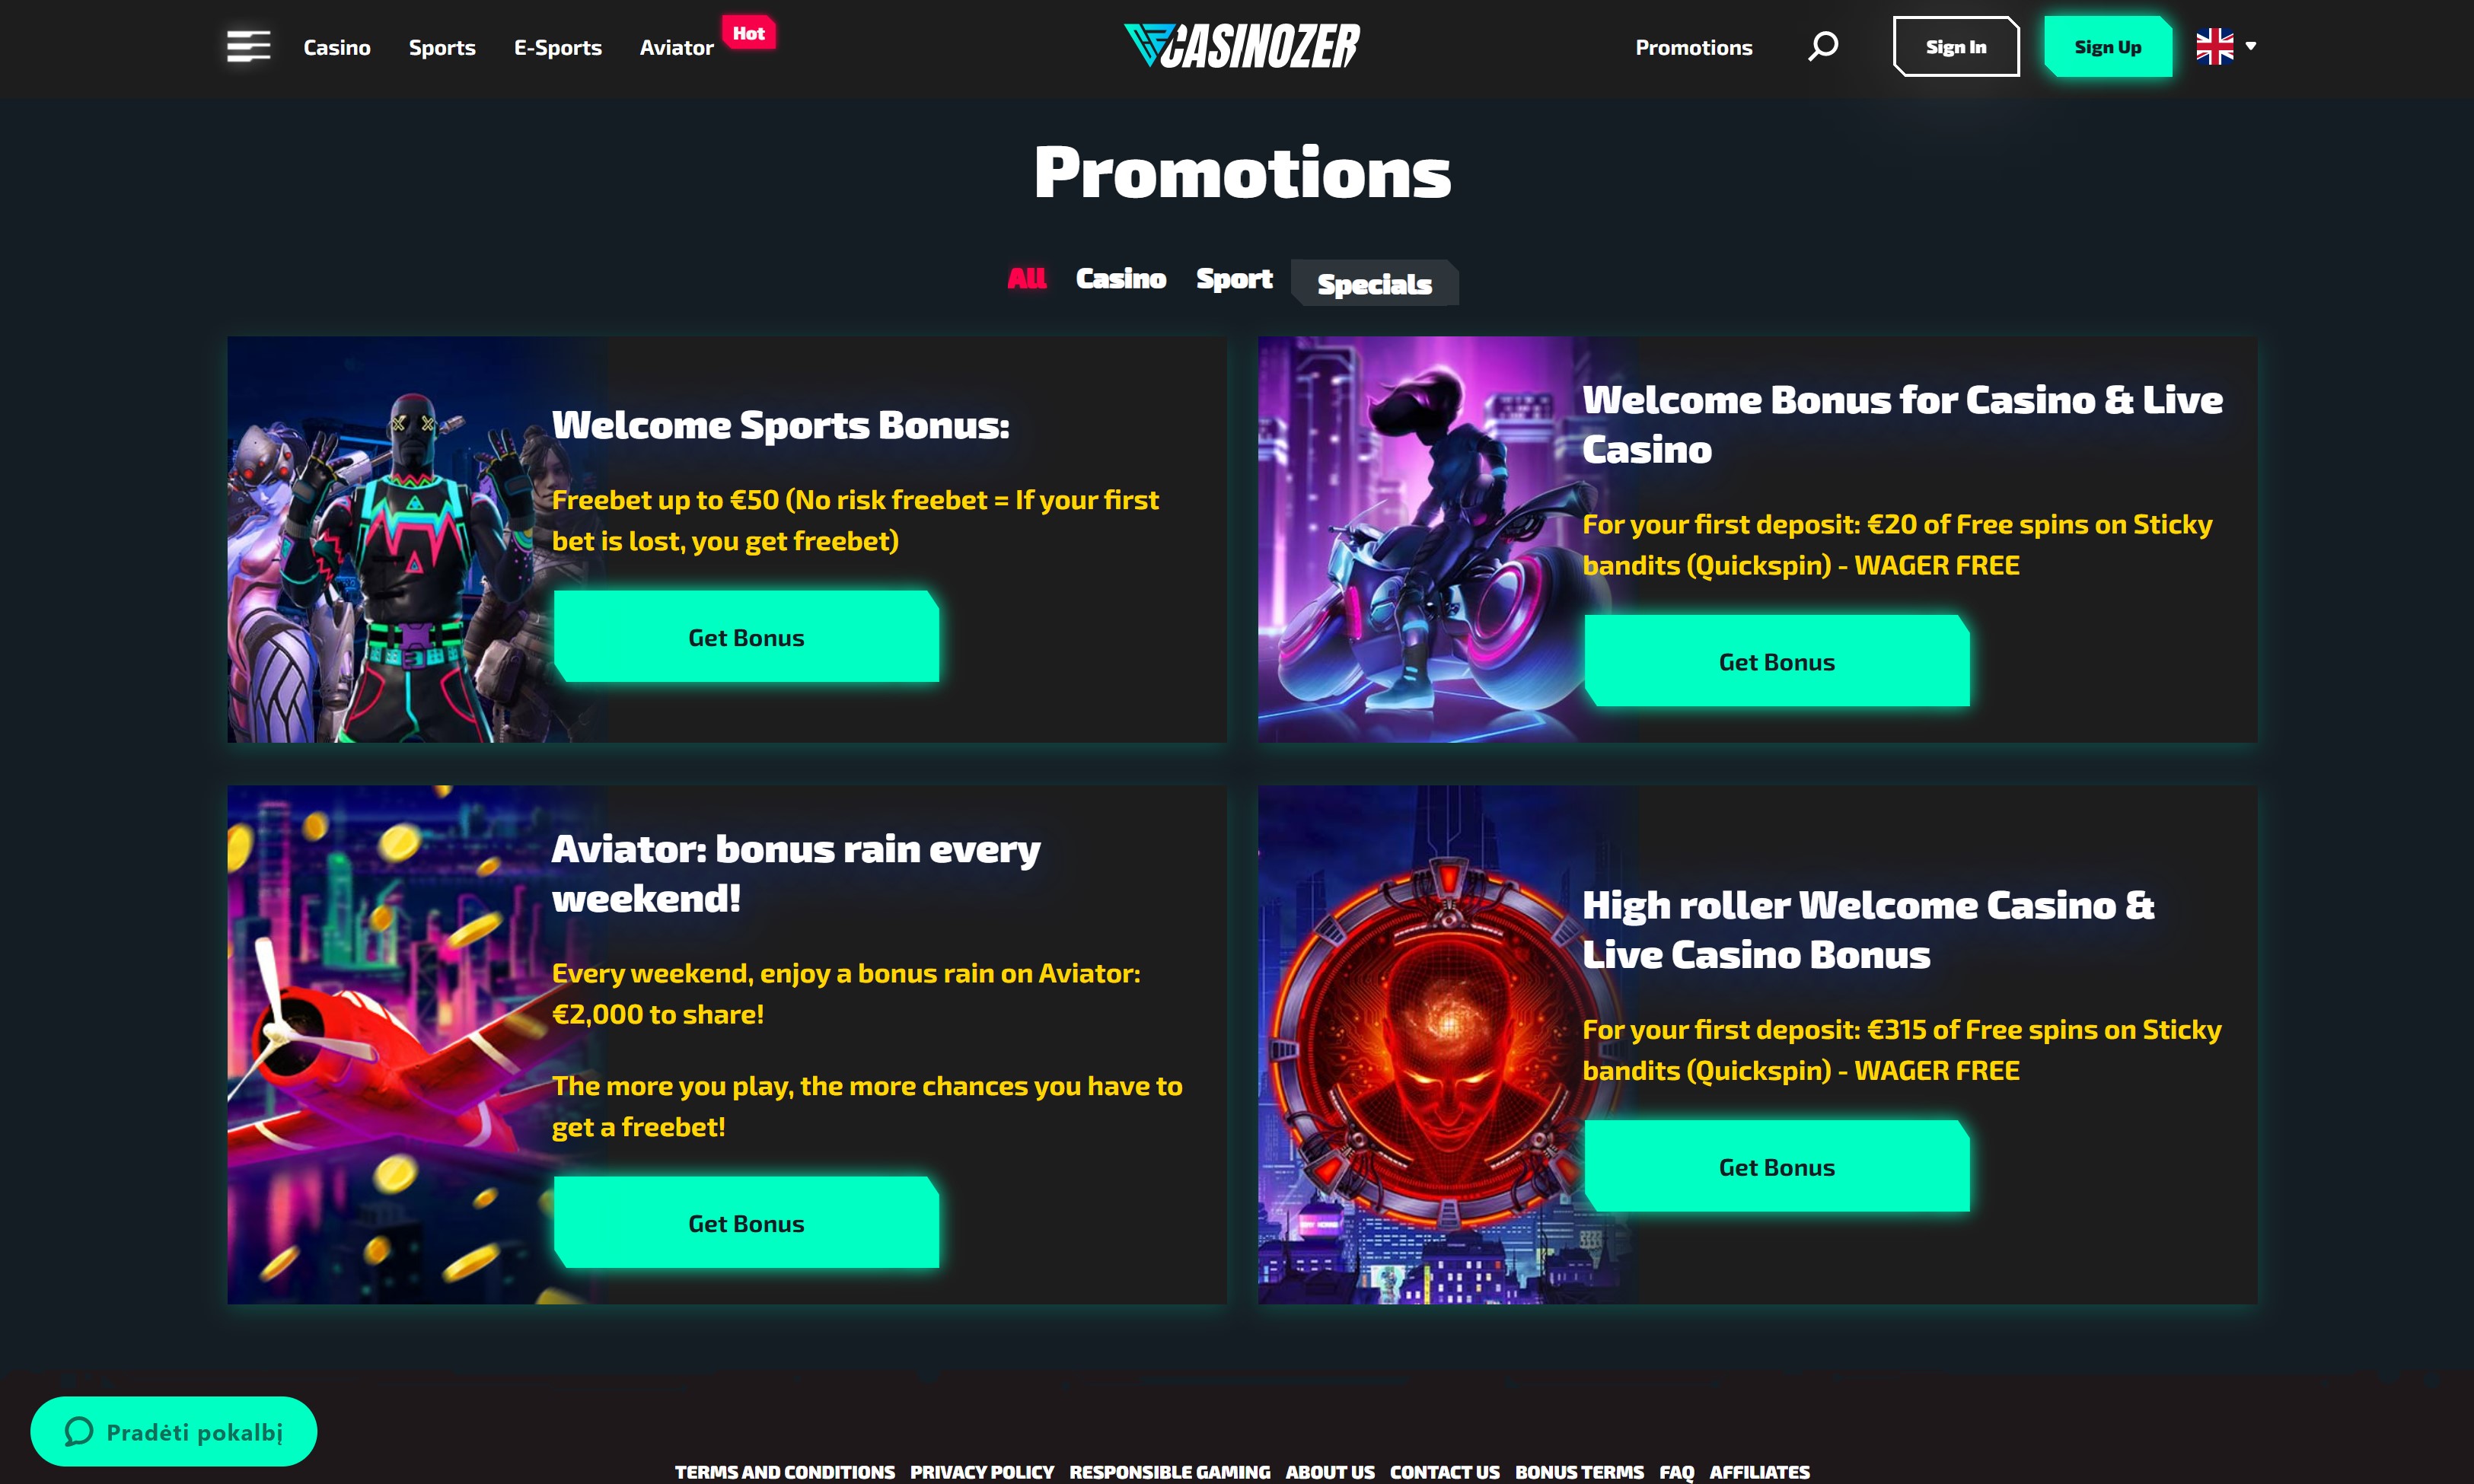Viewport: 2474px width, 1484px height.
Task: Open the language flag dropdown
Action: click(2226, 46)
